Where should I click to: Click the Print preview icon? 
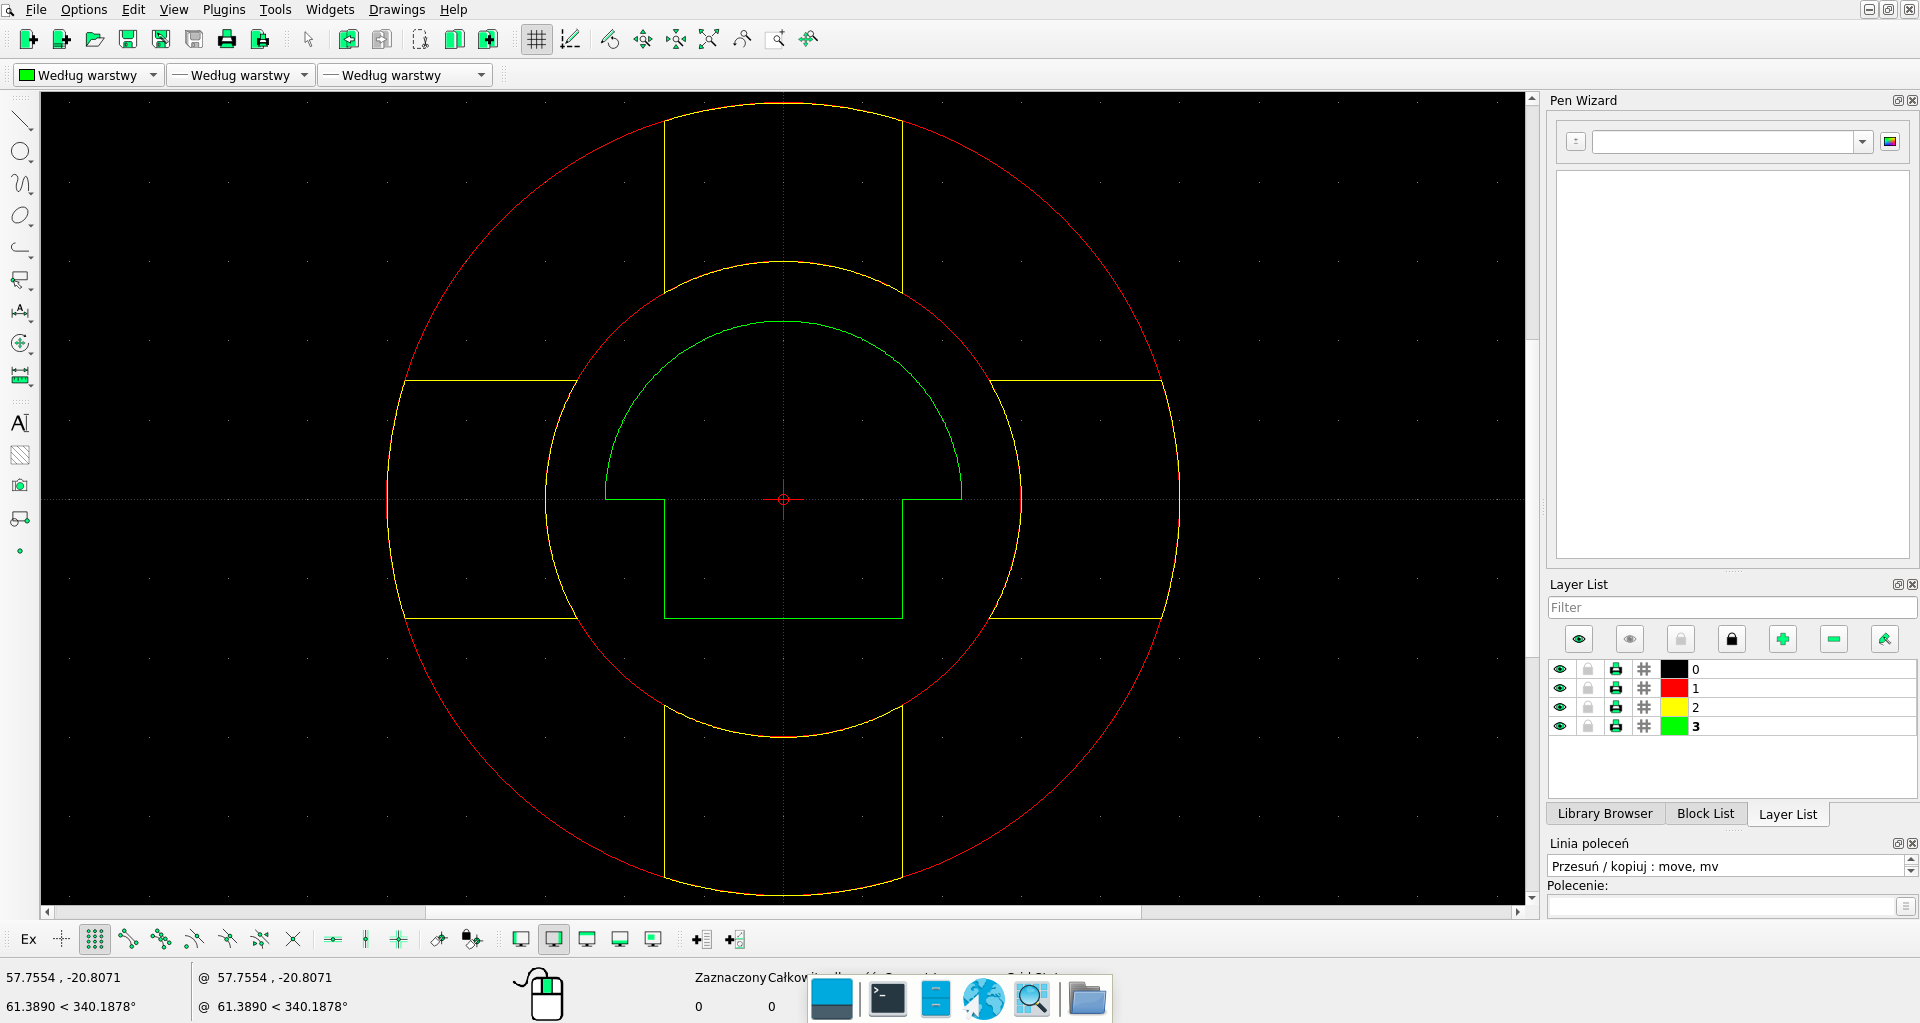point(260,39)
